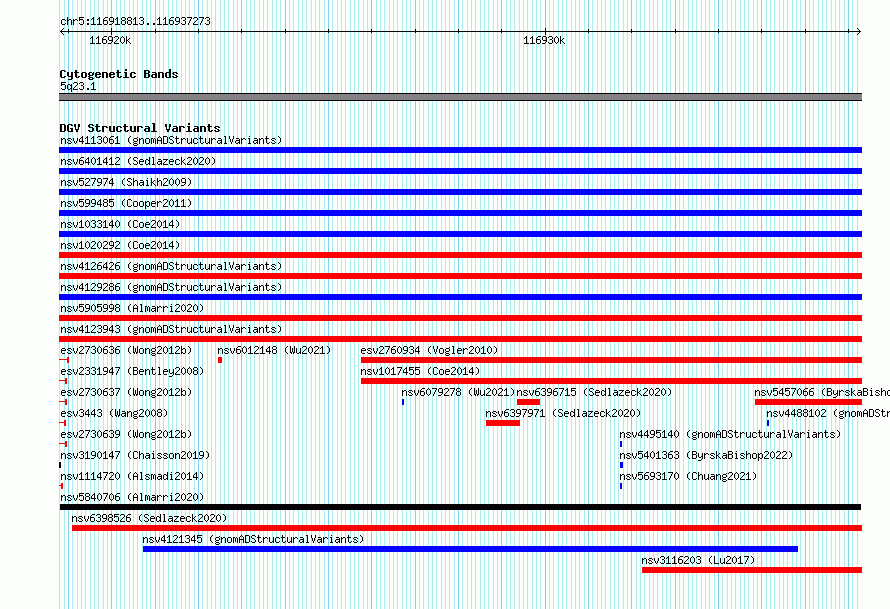Select the small red square under nsv6012148
This screenshot has height=609, width=890.
[220, 360]
